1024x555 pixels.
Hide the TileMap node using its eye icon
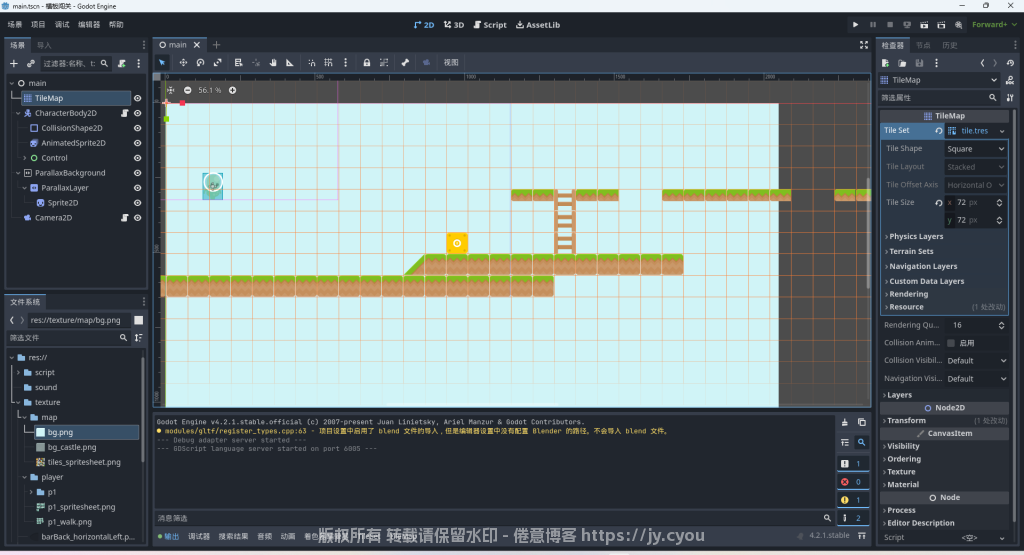[x=138, y=98]
